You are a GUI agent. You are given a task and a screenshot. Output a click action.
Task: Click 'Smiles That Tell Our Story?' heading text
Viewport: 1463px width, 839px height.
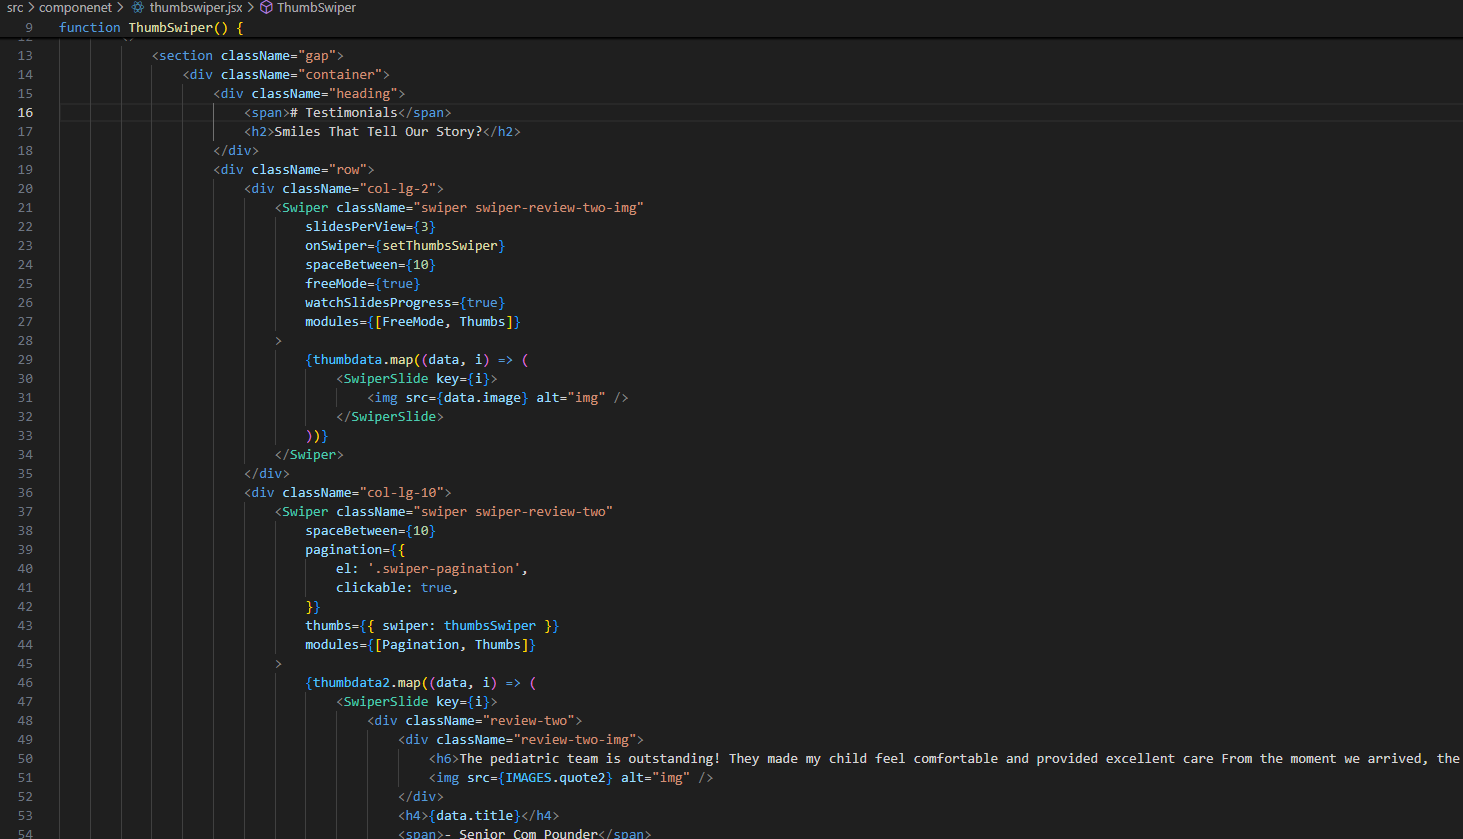click(378, 131)
